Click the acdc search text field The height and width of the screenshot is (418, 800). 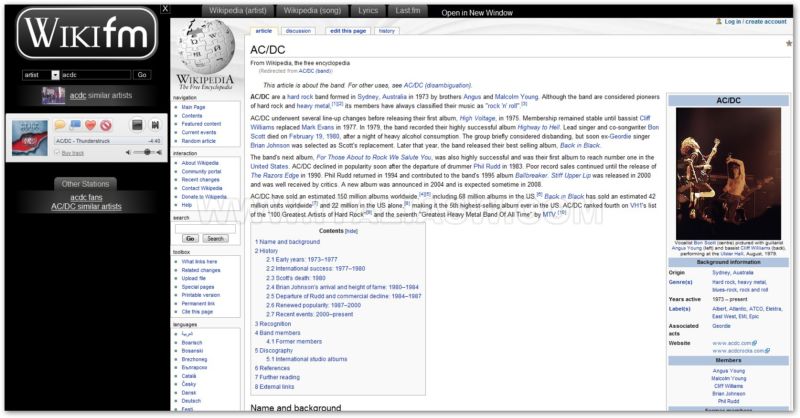pos(96,75)
